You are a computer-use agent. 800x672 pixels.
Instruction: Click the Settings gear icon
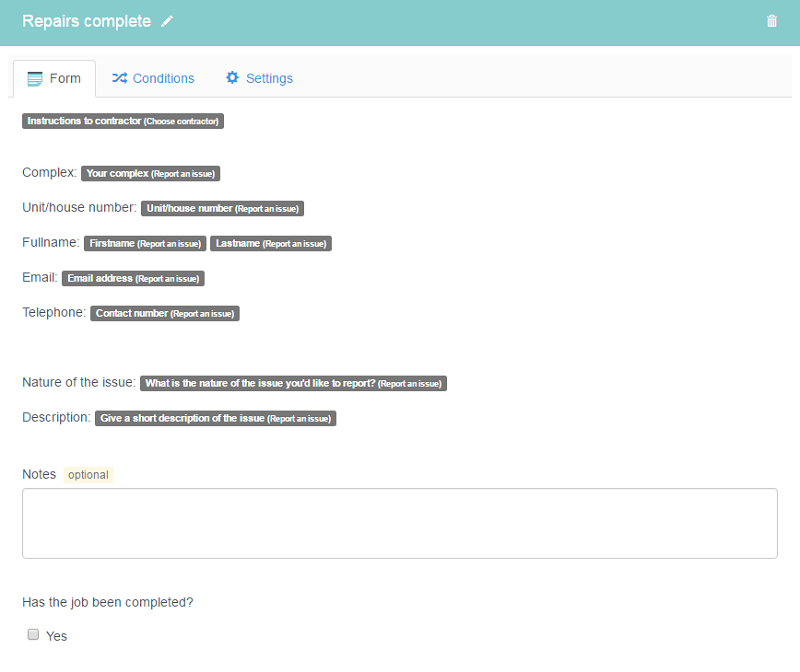[233, 78]
